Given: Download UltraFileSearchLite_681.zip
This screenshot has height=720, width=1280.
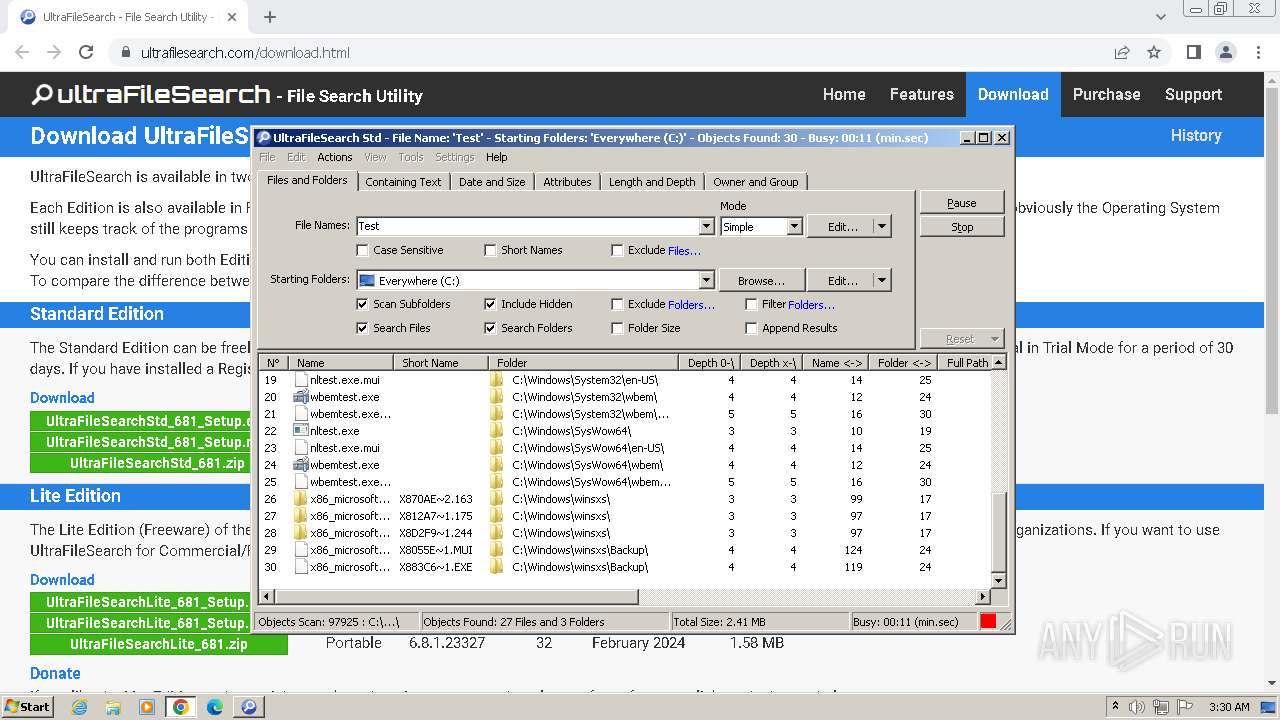Looking at the screenshot, I should click(159, 644).
